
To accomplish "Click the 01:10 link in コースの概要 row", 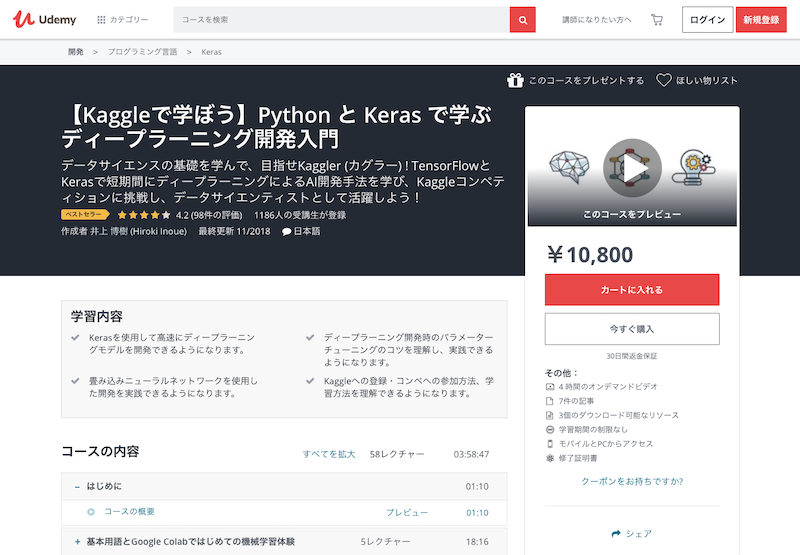I will 477,513.
